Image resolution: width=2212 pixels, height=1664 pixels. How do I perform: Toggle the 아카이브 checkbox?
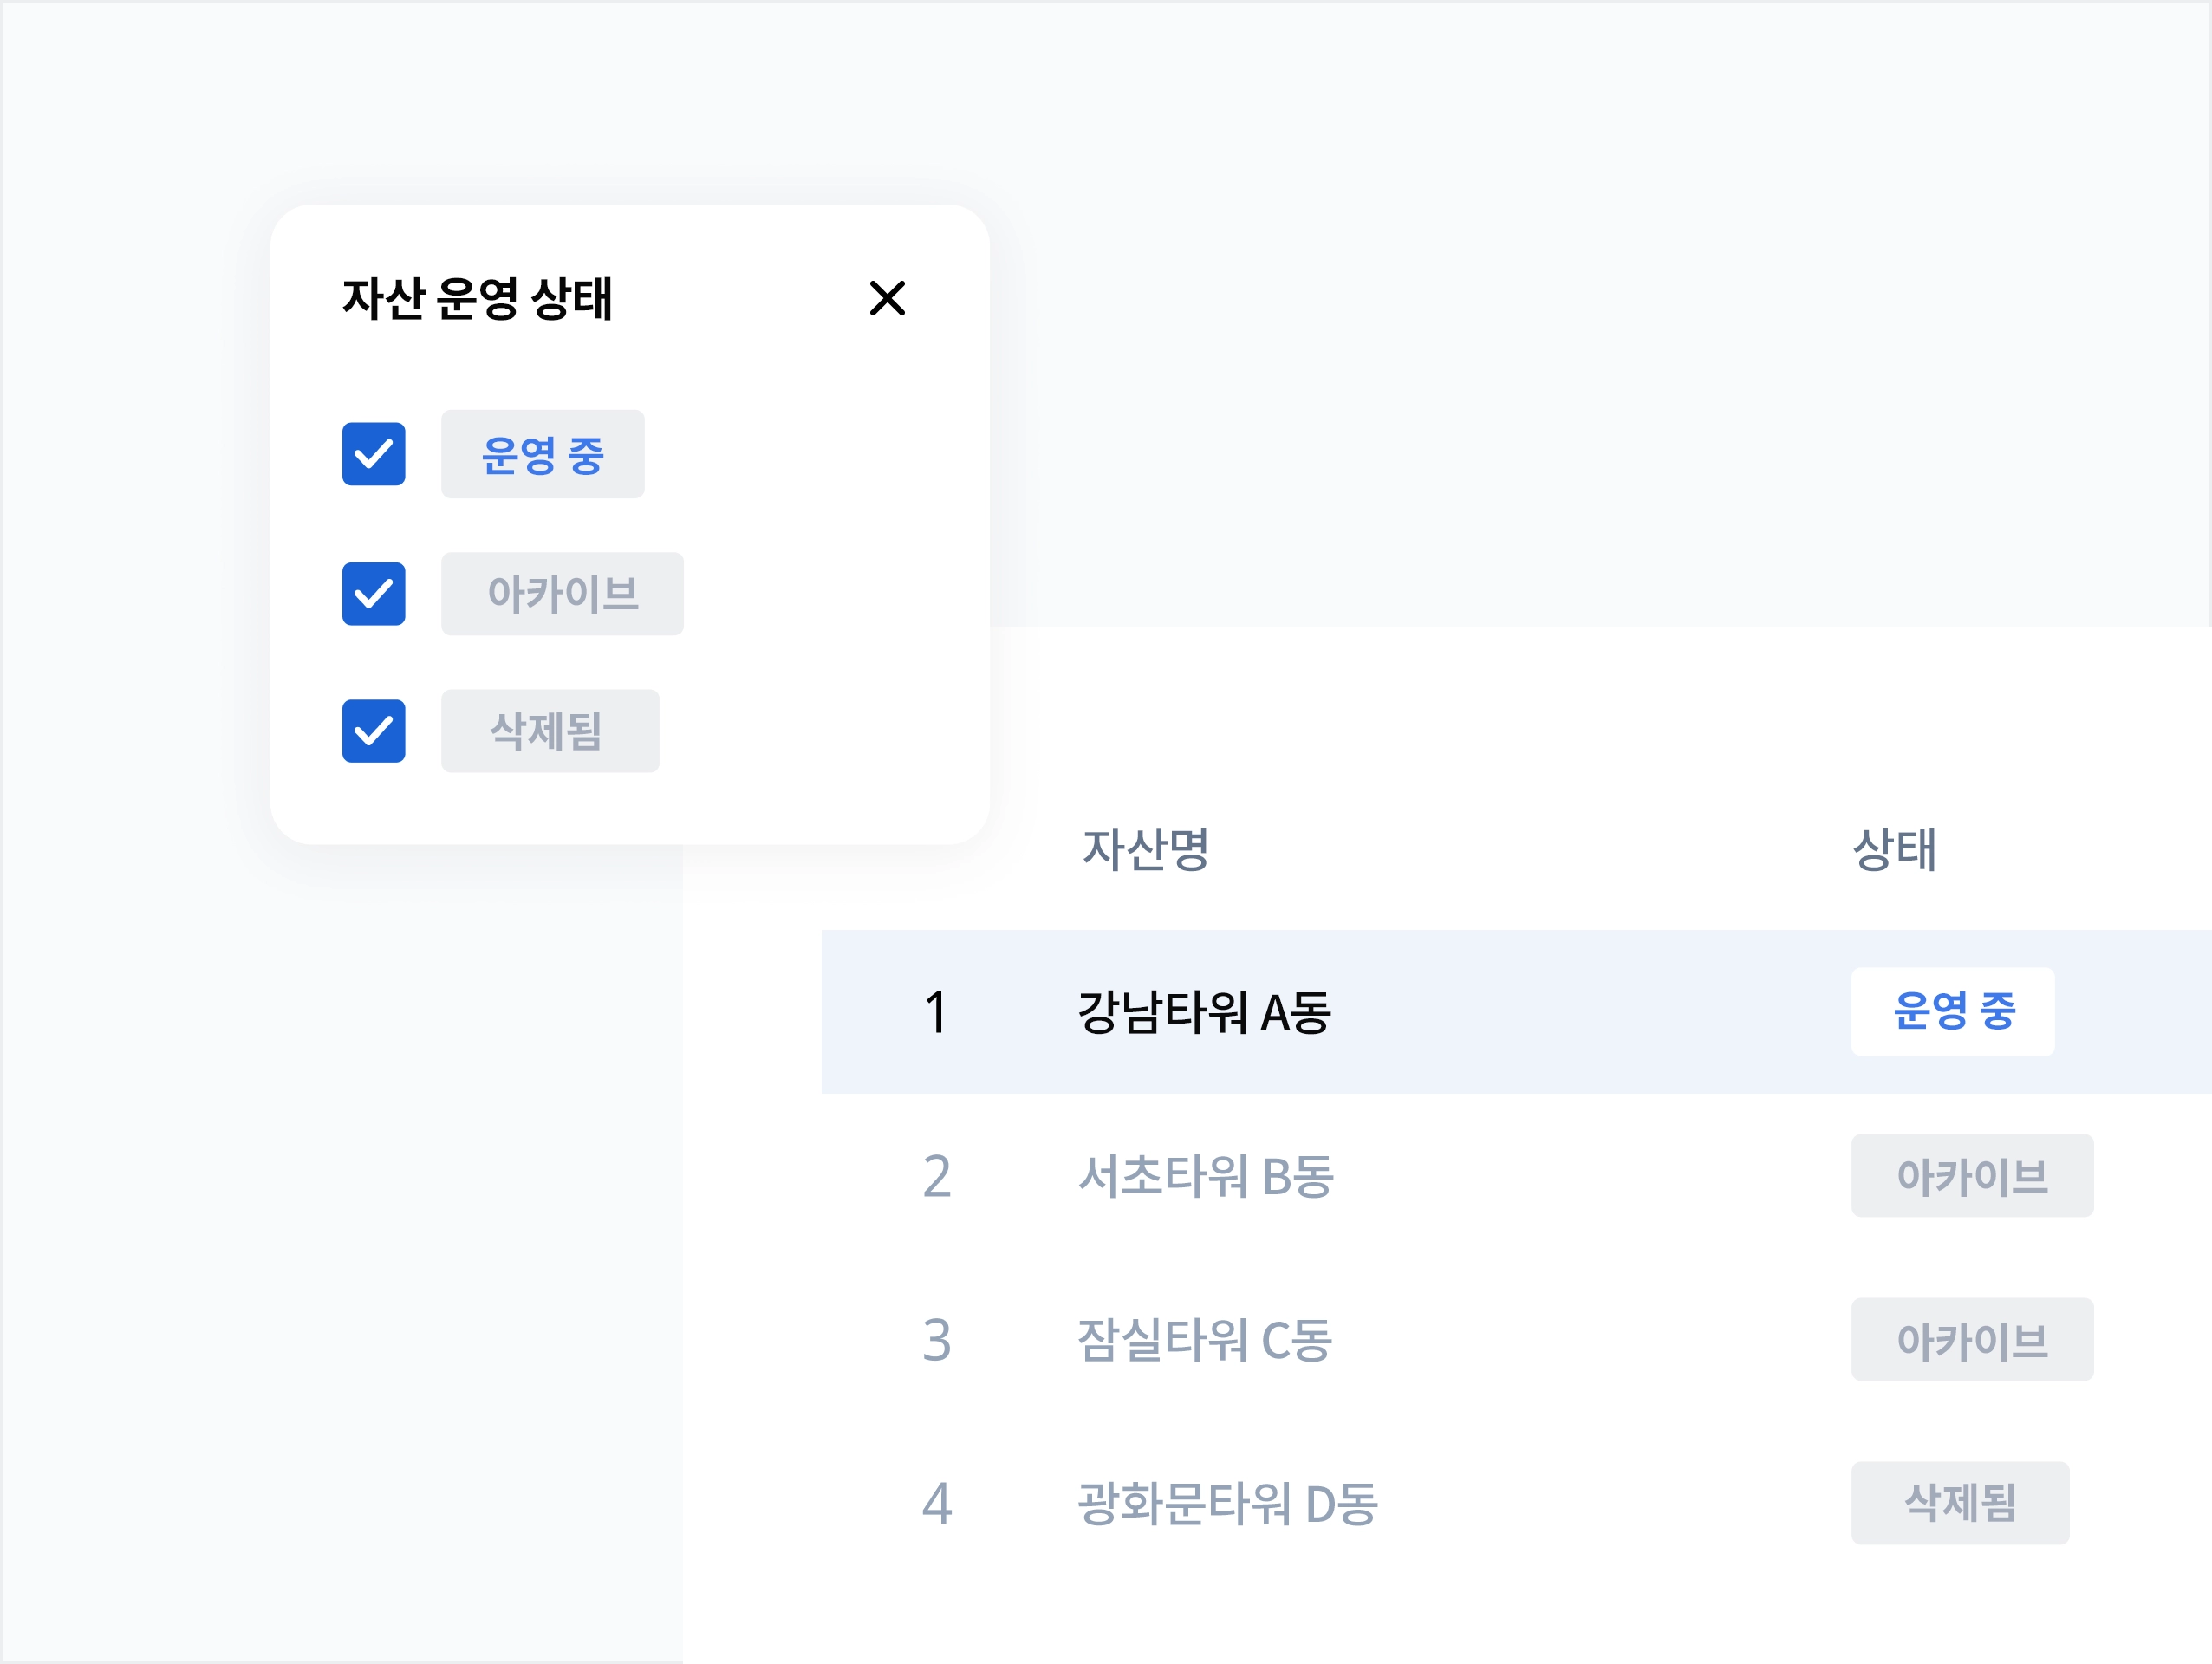point(373,594)
